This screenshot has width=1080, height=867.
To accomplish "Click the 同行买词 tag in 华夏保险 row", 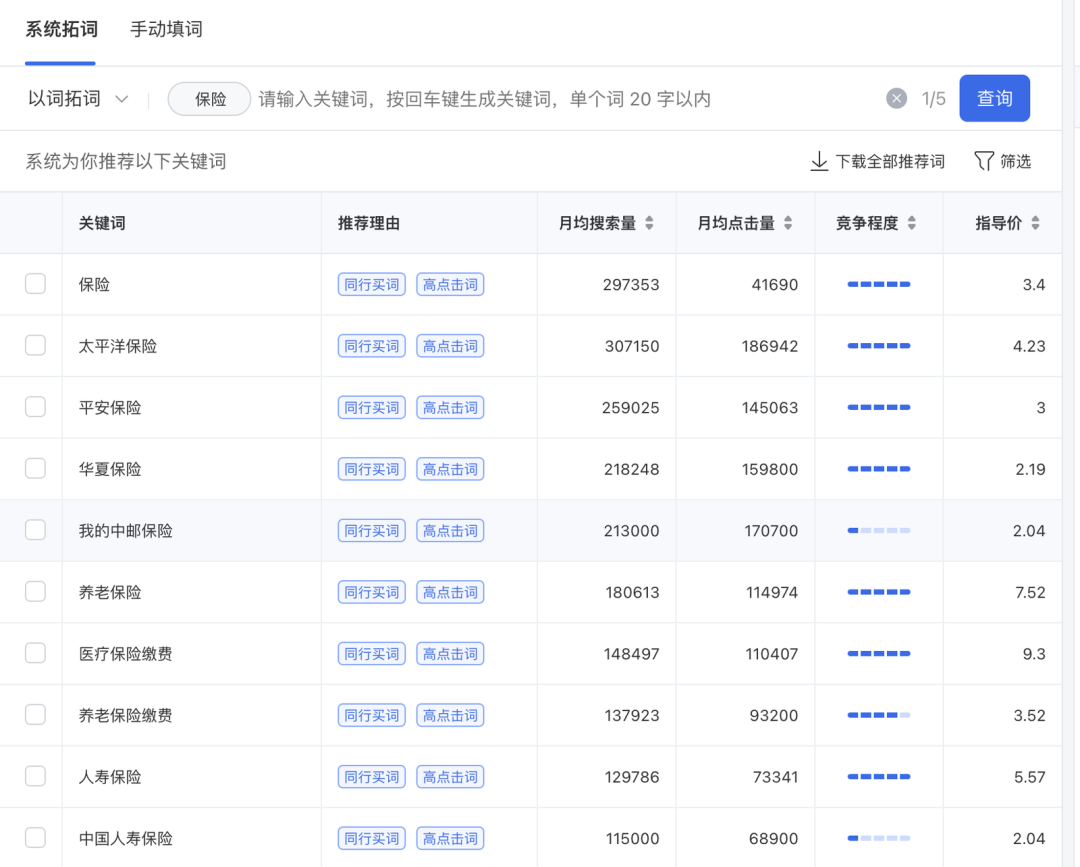I will tap(372, 469).
